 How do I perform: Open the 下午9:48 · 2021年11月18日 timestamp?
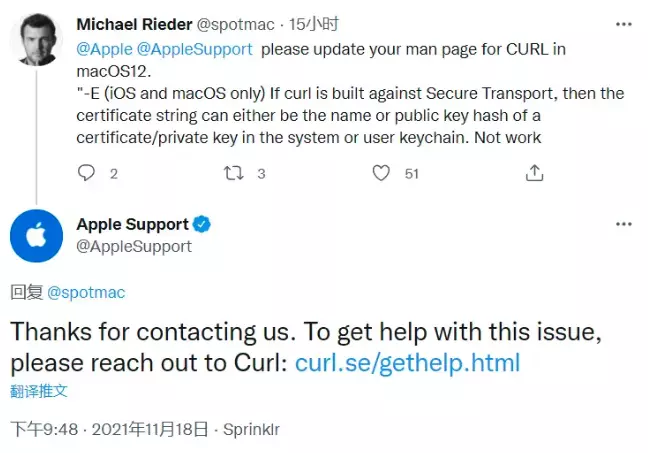pyautogui.click(x=109, y=429)
